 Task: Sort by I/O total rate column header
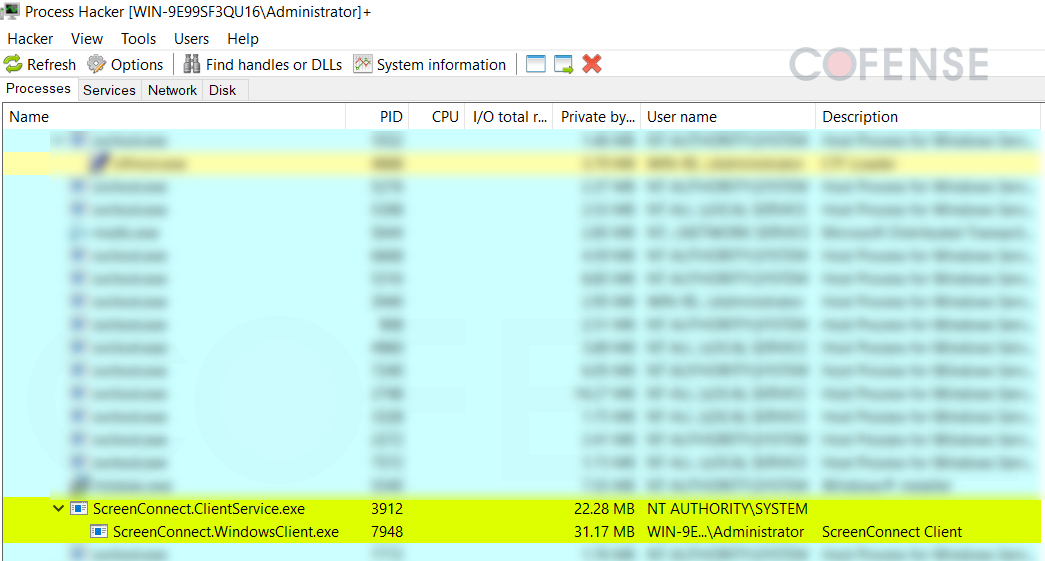tap(509, 117)
